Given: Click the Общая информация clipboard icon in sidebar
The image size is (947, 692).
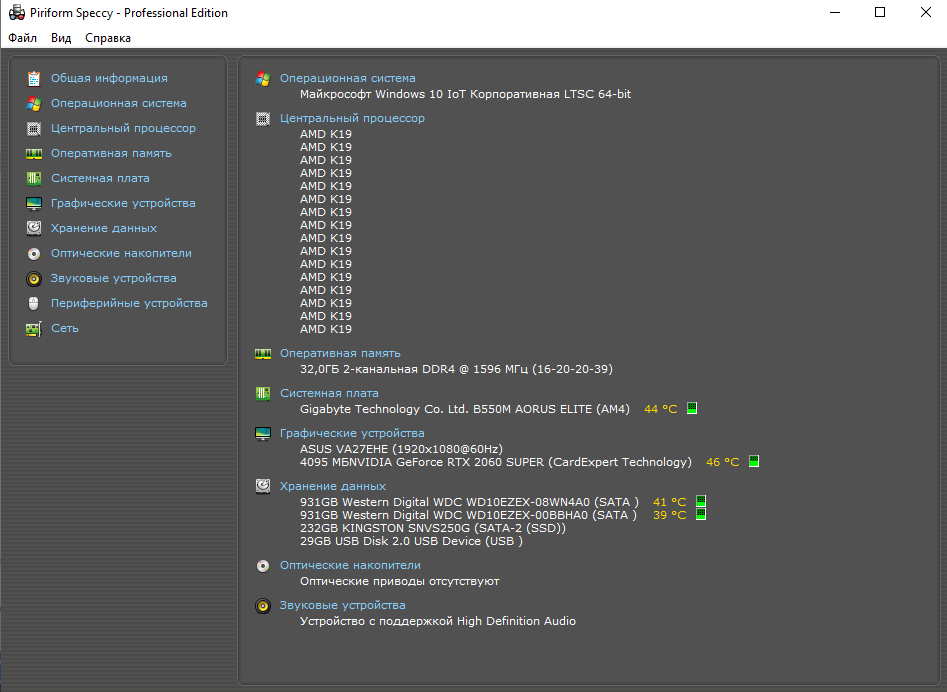Looking at the screenshot, I should click(x=34, y=78).
